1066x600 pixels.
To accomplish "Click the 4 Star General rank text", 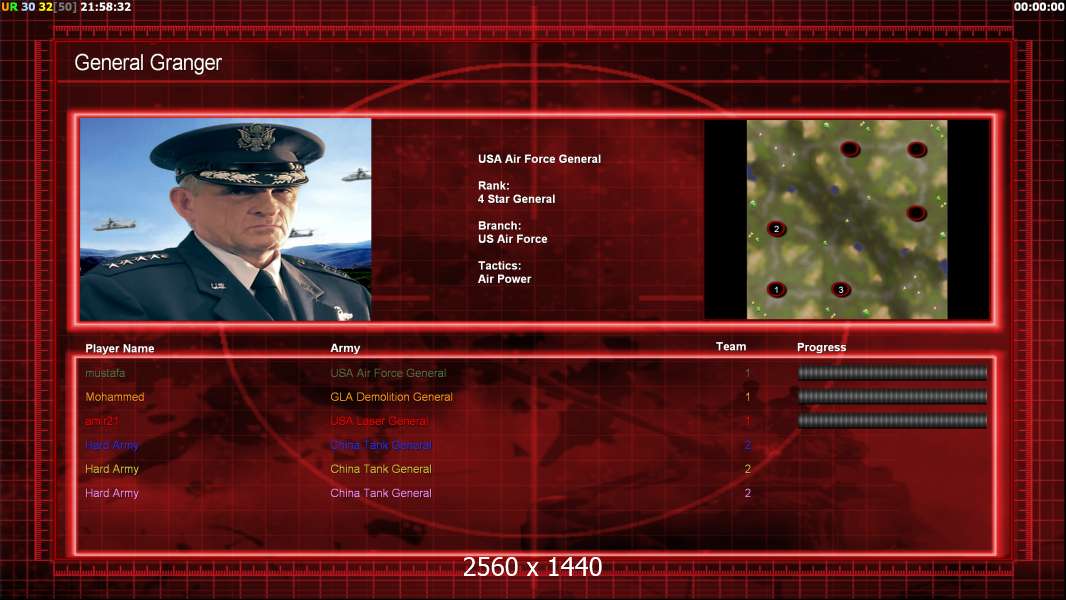I will (517, 199).
